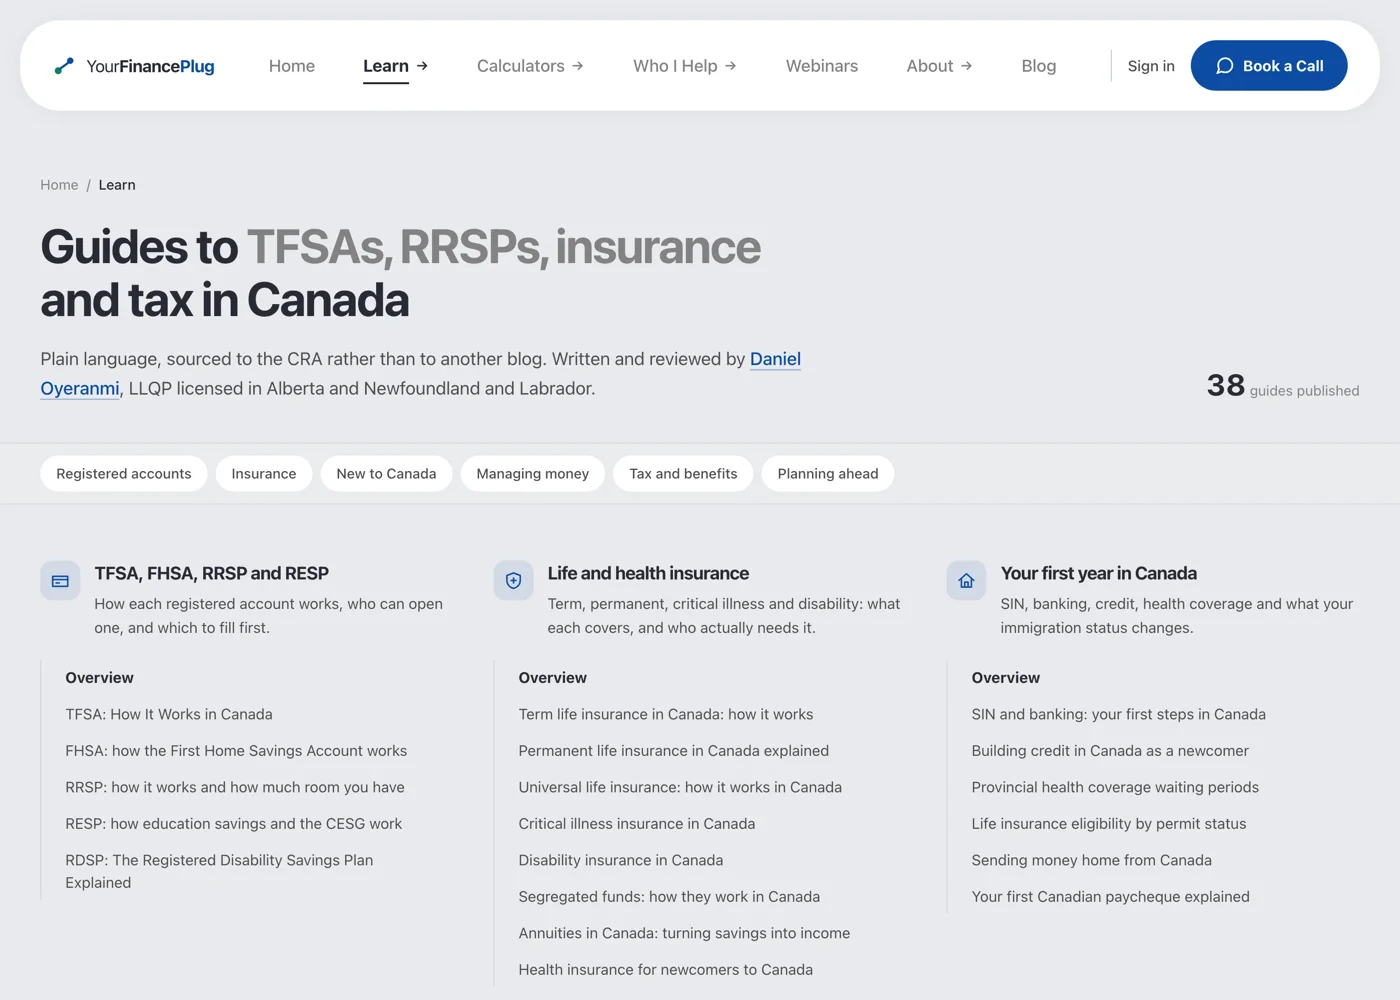Open TFSA: How It Works in Canada
Viewport: 1400px width, 1000px height.
[169, 714]
